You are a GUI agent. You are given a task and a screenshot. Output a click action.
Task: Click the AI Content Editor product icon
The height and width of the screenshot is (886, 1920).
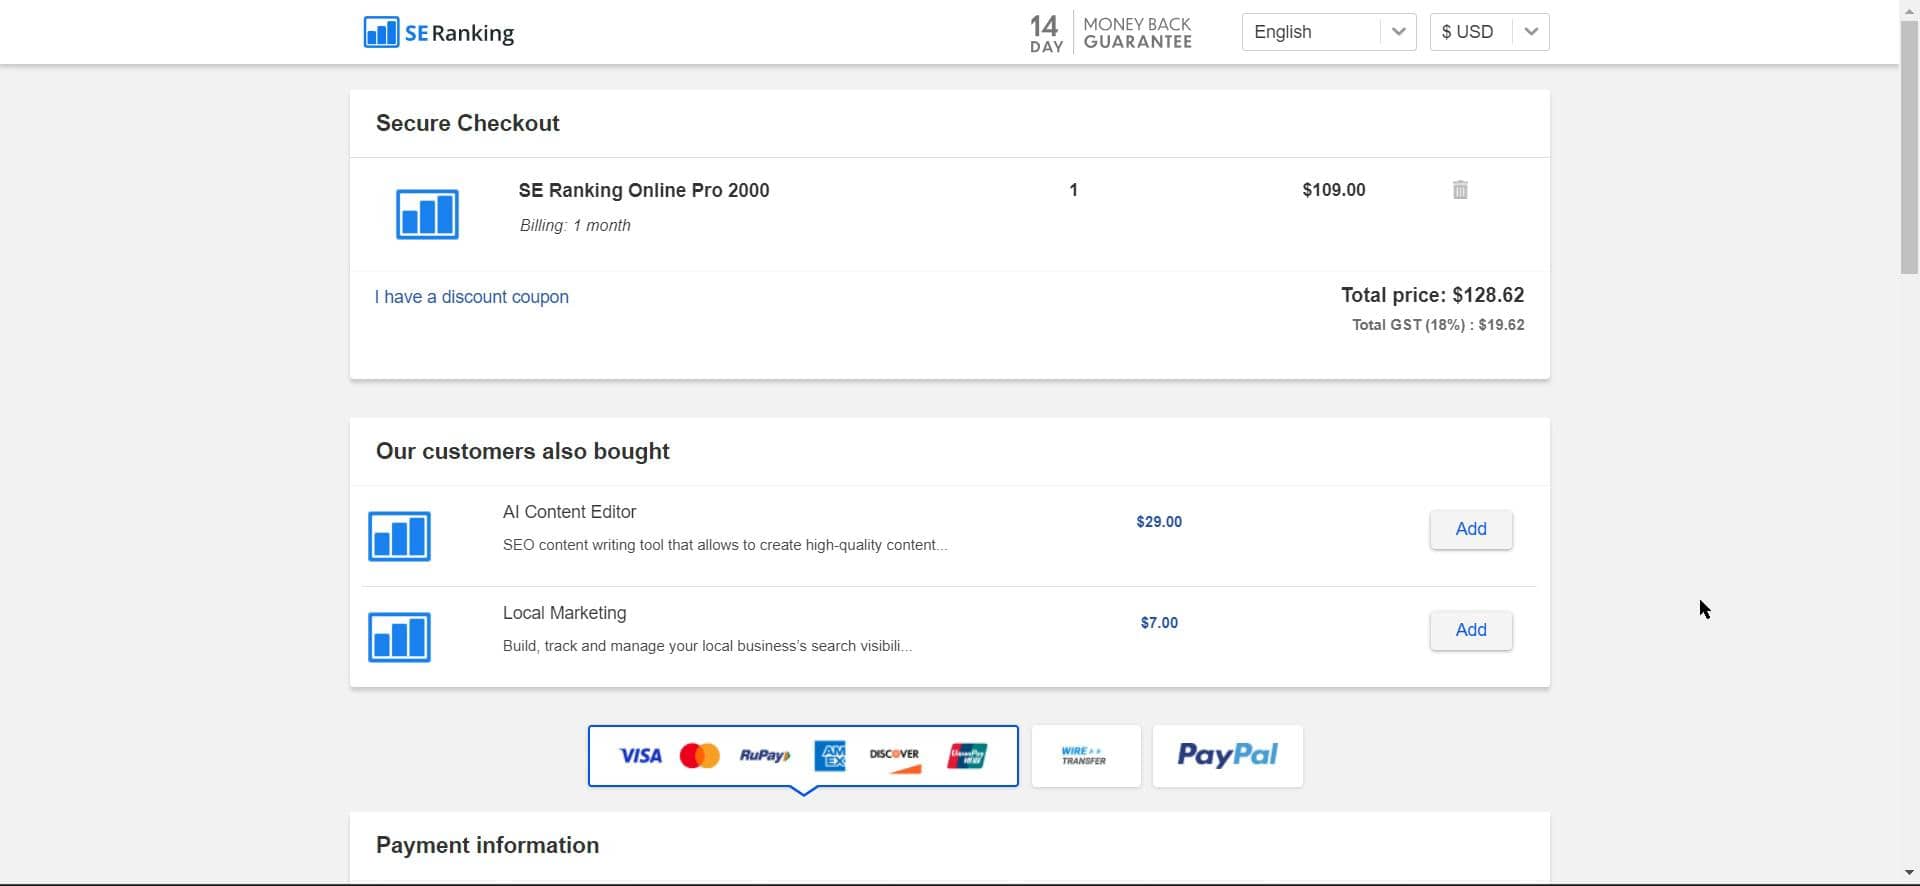tap(399, 536)
